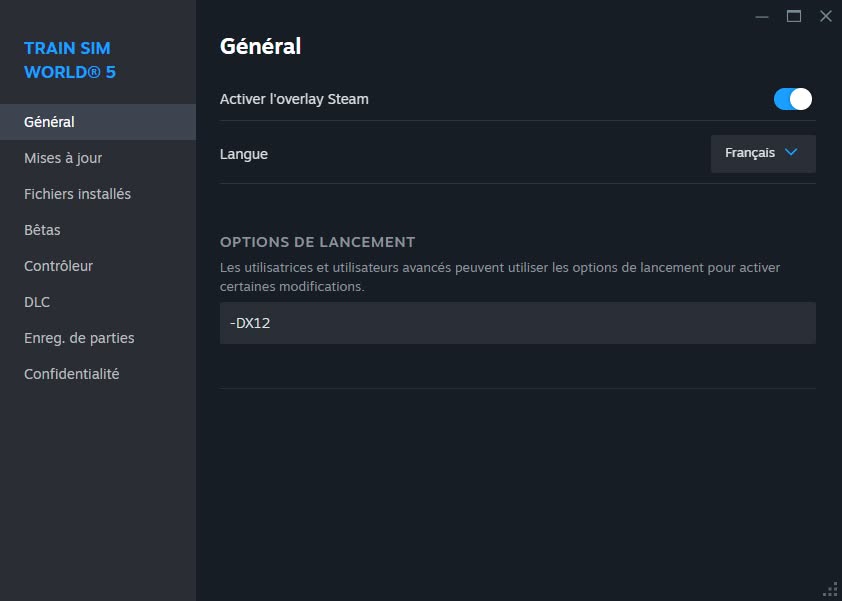842x601 pixels.
Task: Click the launch options field containing -DX12
Action: click(x=518, y=323)
